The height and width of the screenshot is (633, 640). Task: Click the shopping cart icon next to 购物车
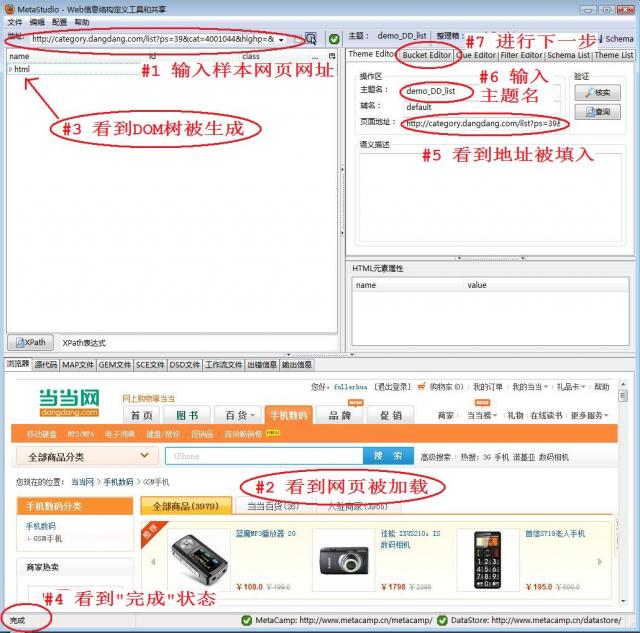click(421, 386)
